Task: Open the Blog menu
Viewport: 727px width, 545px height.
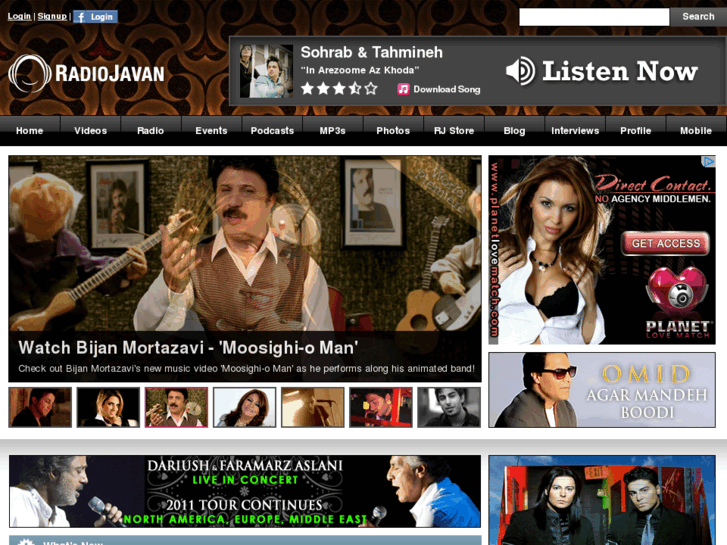Action: point(514,131)
